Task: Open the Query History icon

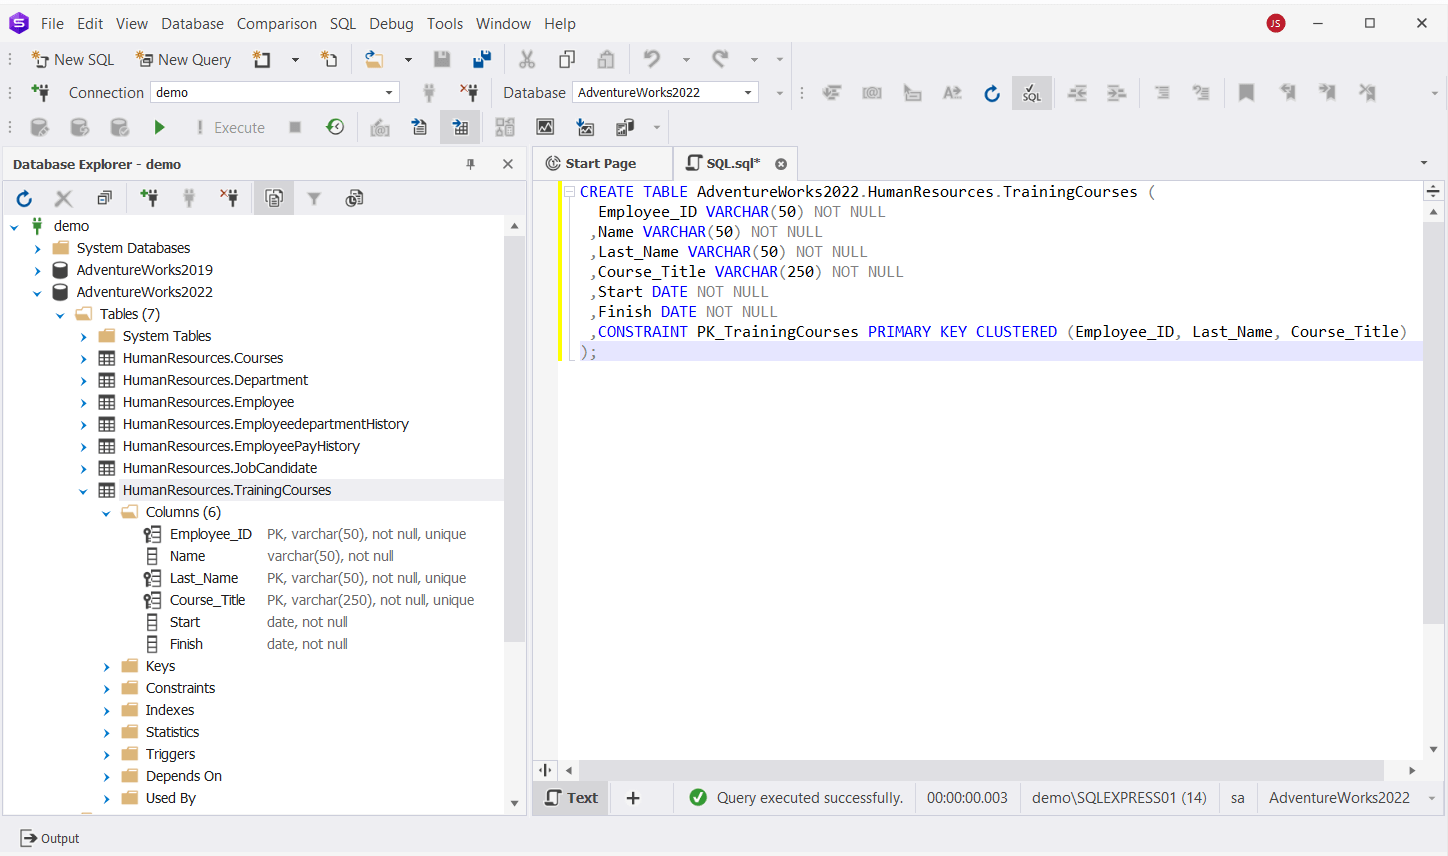Action: point(335,127)
